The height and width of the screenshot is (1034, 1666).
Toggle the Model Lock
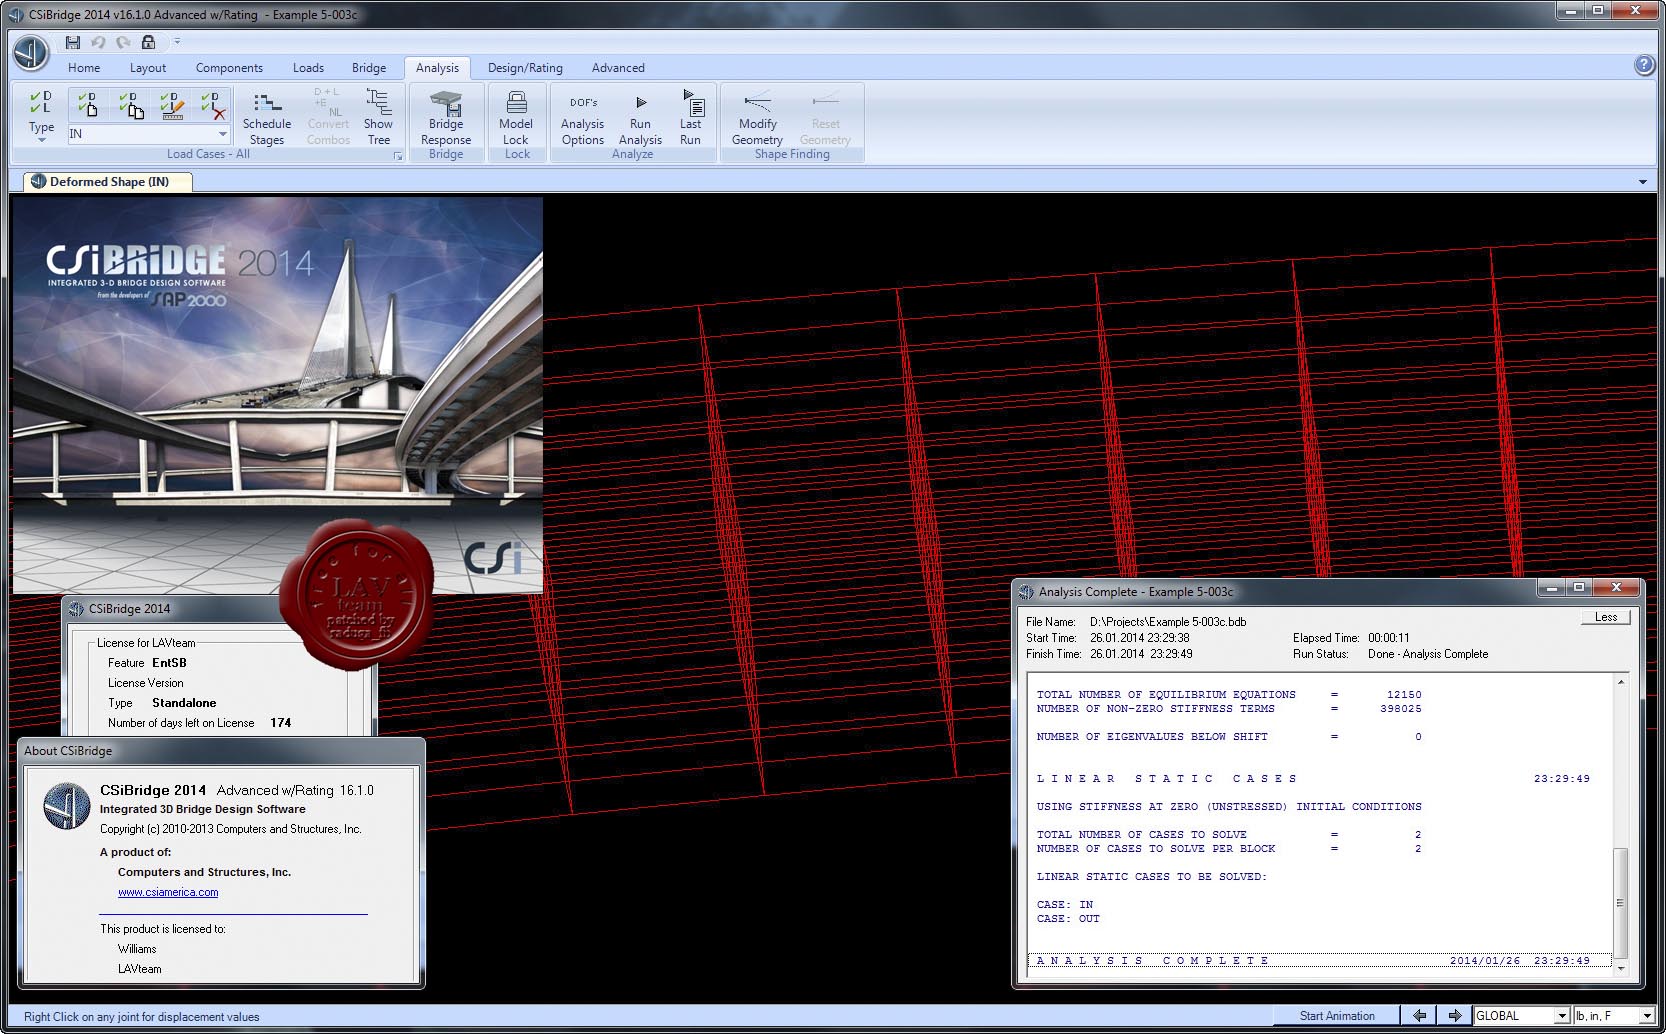[x=516, y=118]
